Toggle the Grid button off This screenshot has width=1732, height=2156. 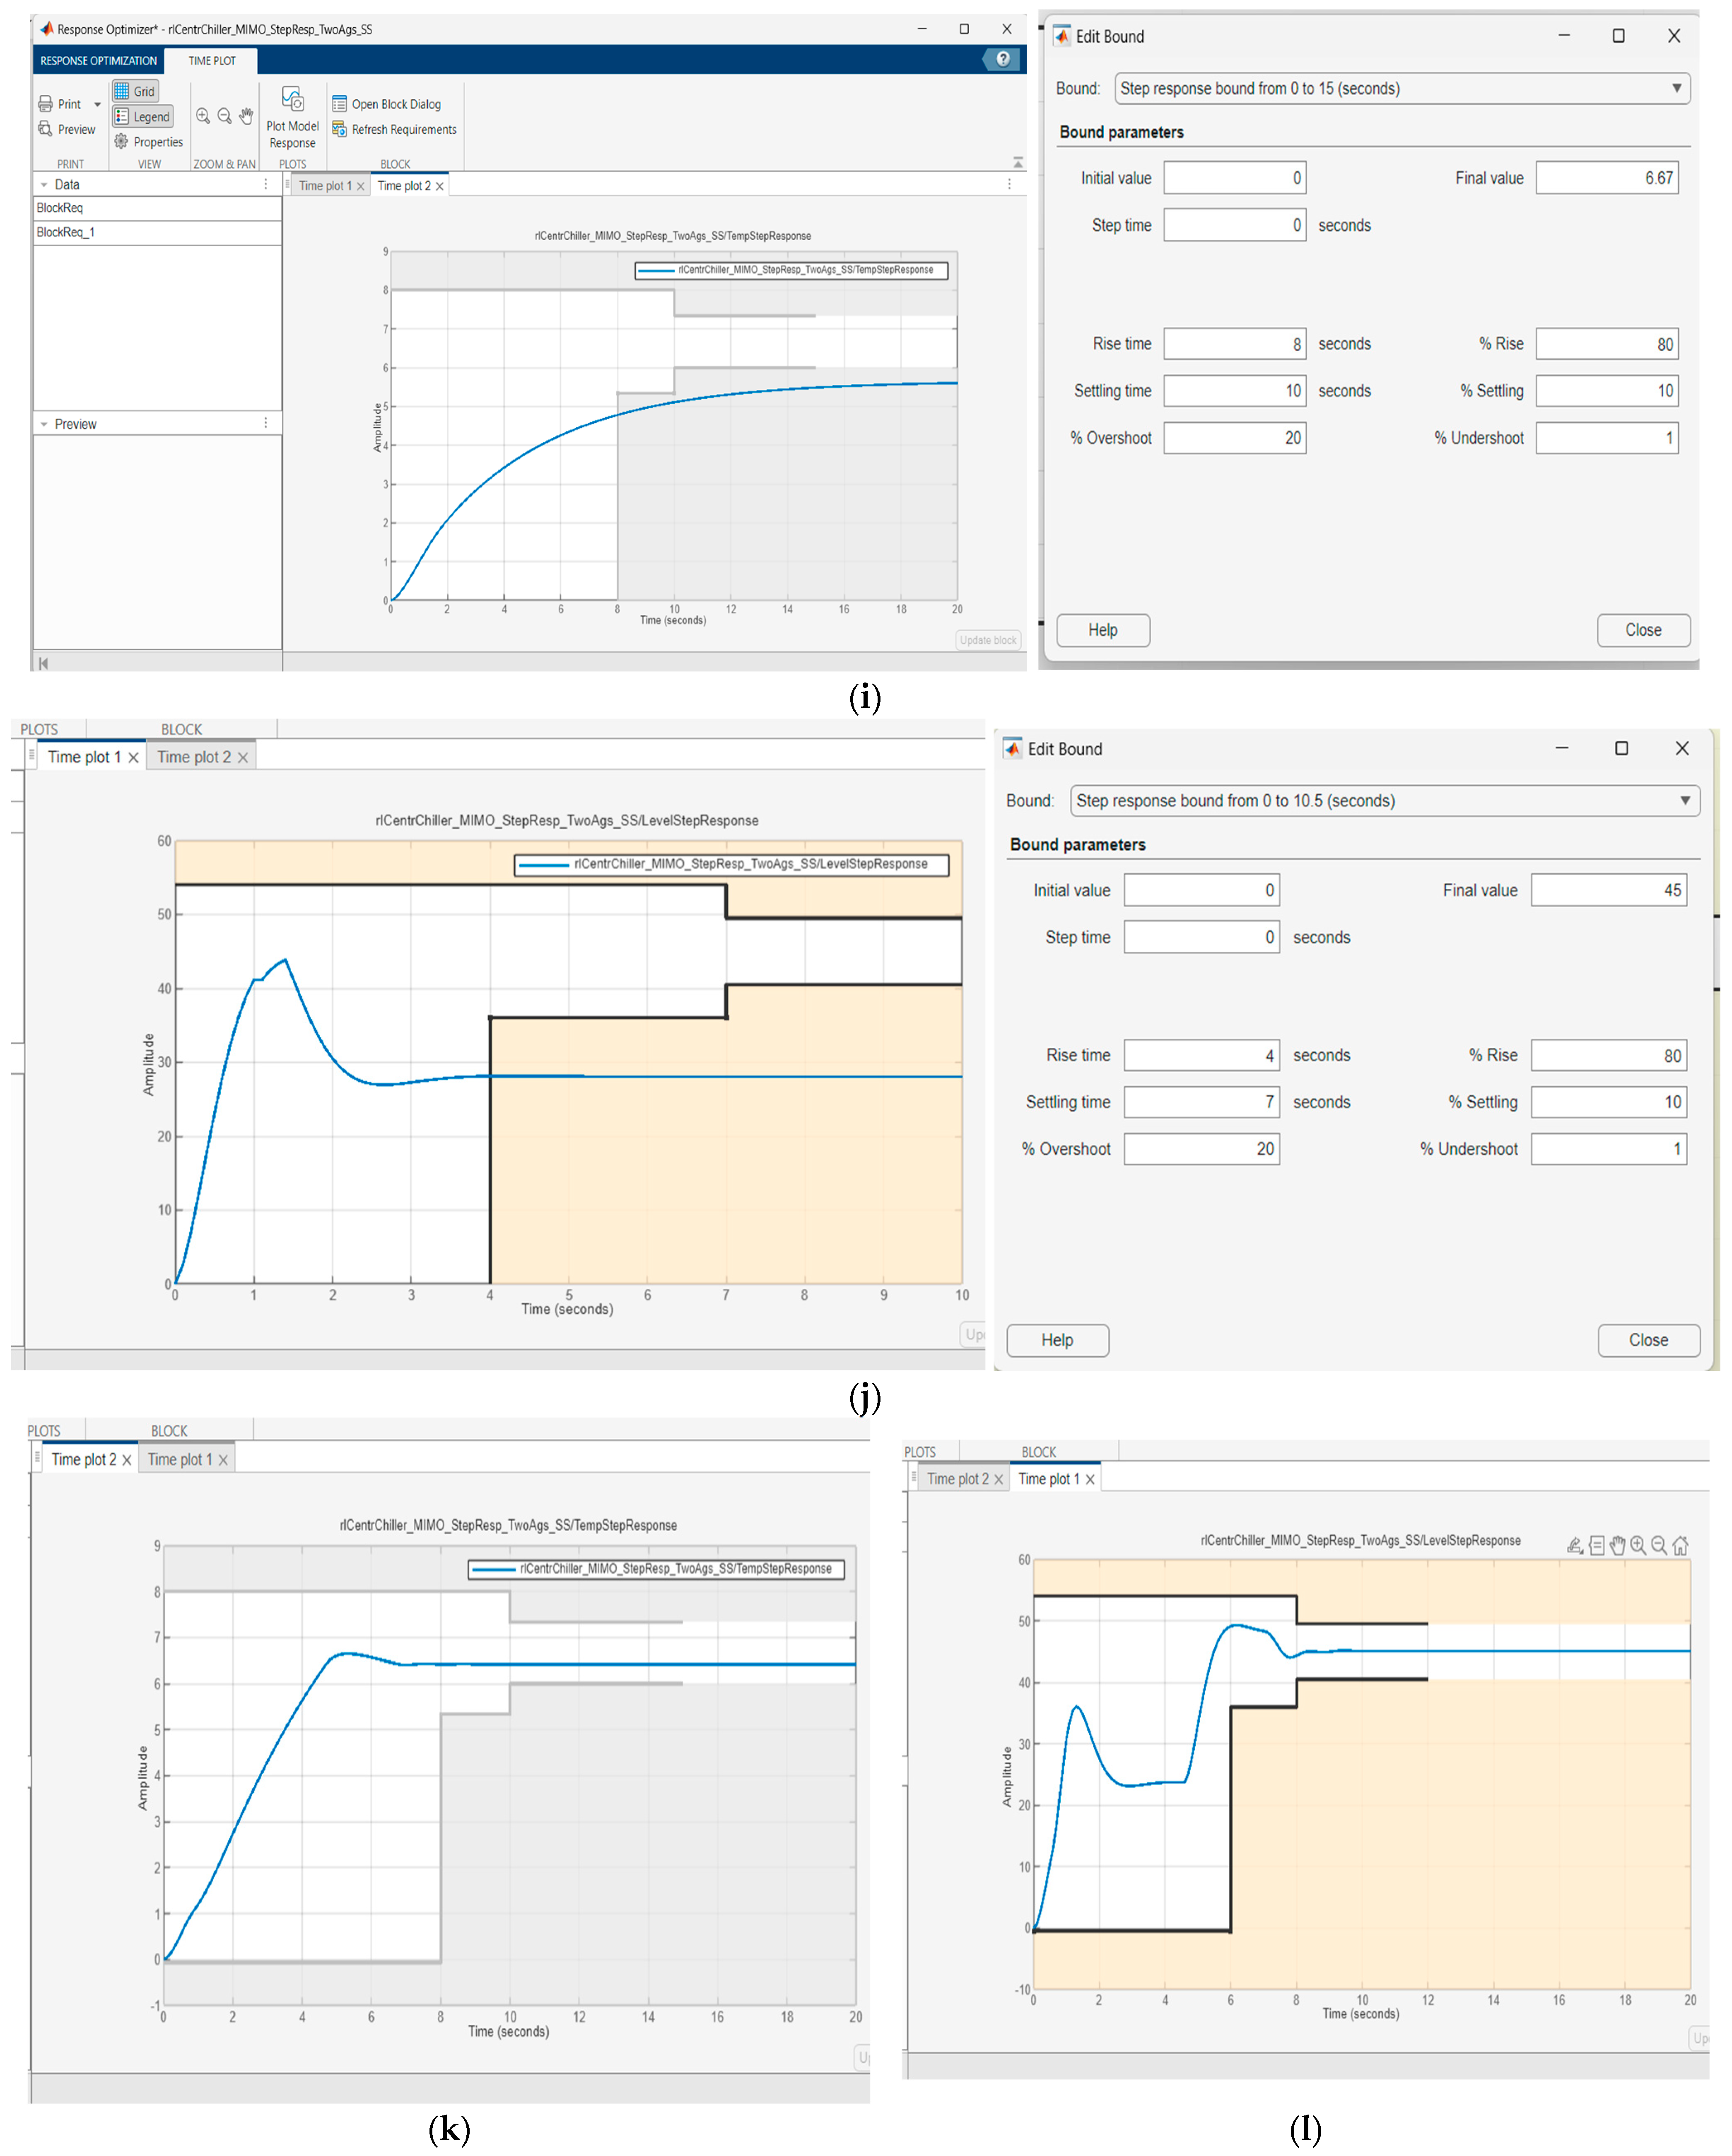(x=135, y=91)
